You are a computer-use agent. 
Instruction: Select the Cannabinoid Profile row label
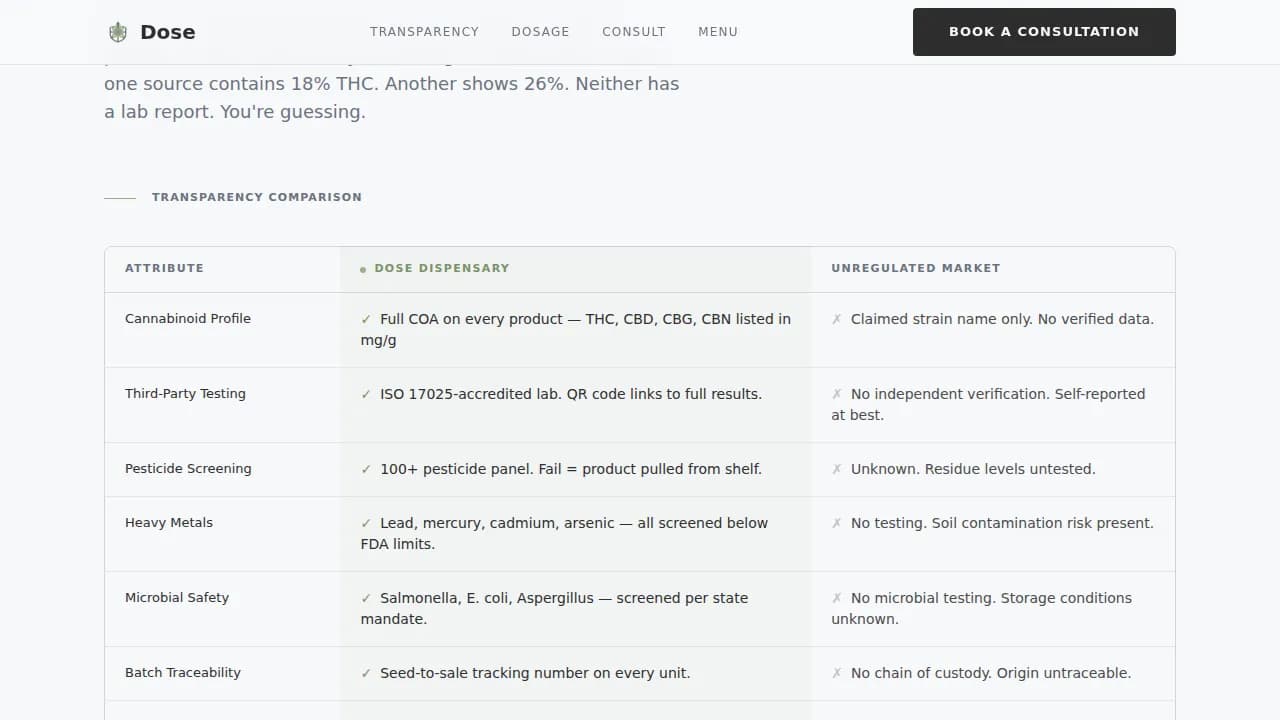coord(188,319)
